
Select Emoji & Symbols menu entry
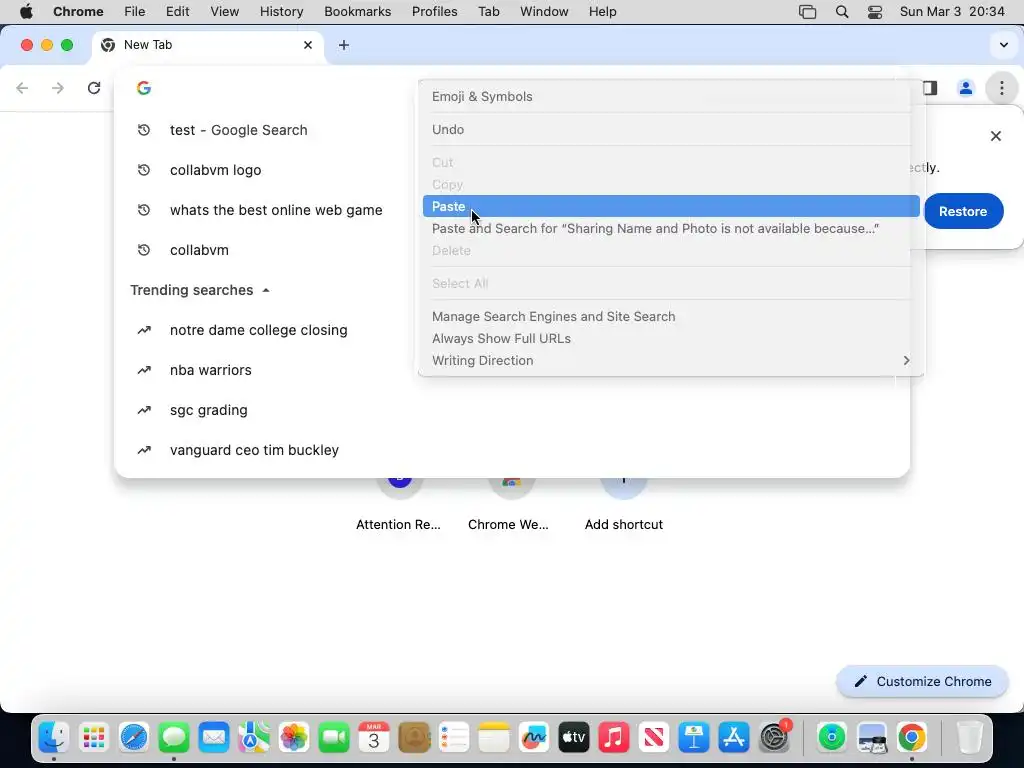pos(671,97)
